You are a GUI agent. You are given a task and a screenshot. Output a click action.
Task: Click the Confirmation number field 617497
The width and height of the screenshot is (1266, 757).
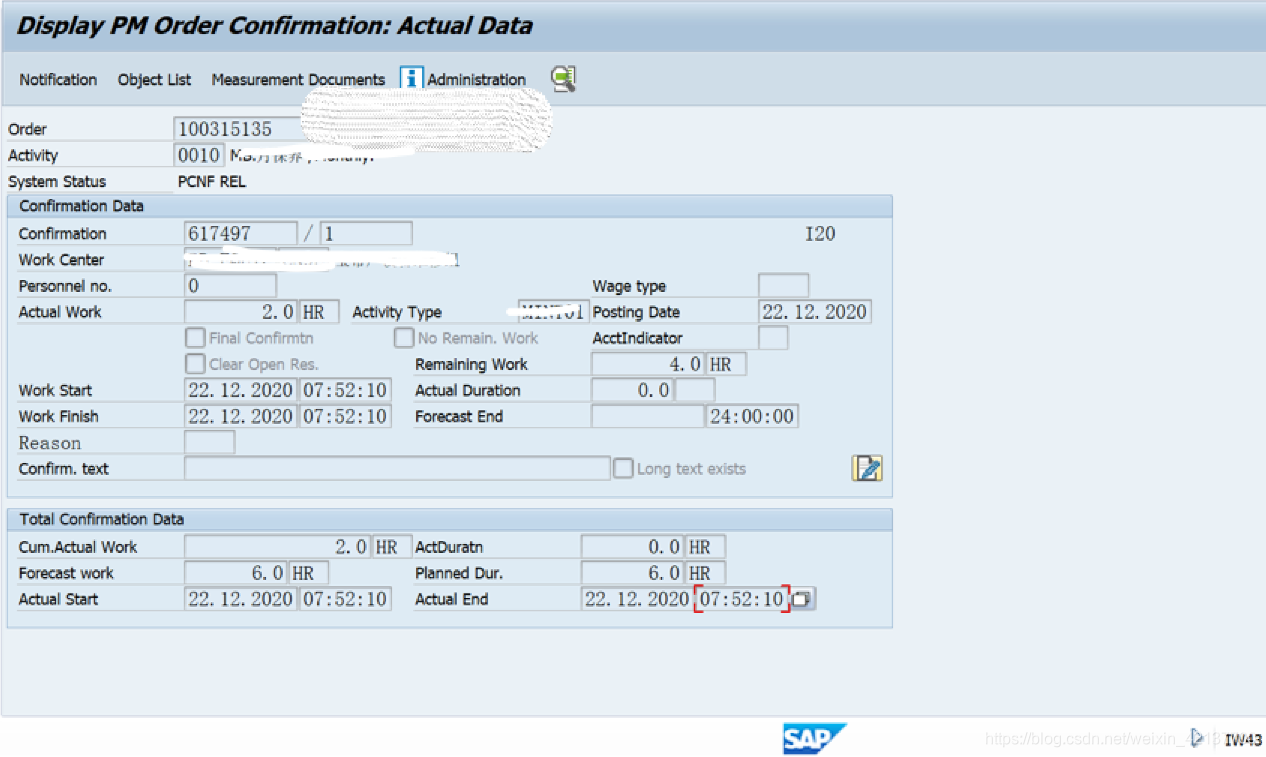click(241, 233)
